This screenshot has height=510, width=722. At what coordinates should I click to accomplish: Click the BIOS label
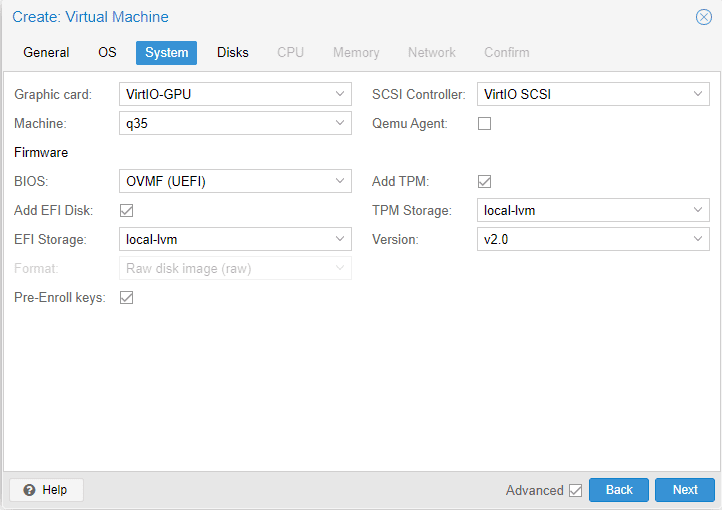(31, 181)
